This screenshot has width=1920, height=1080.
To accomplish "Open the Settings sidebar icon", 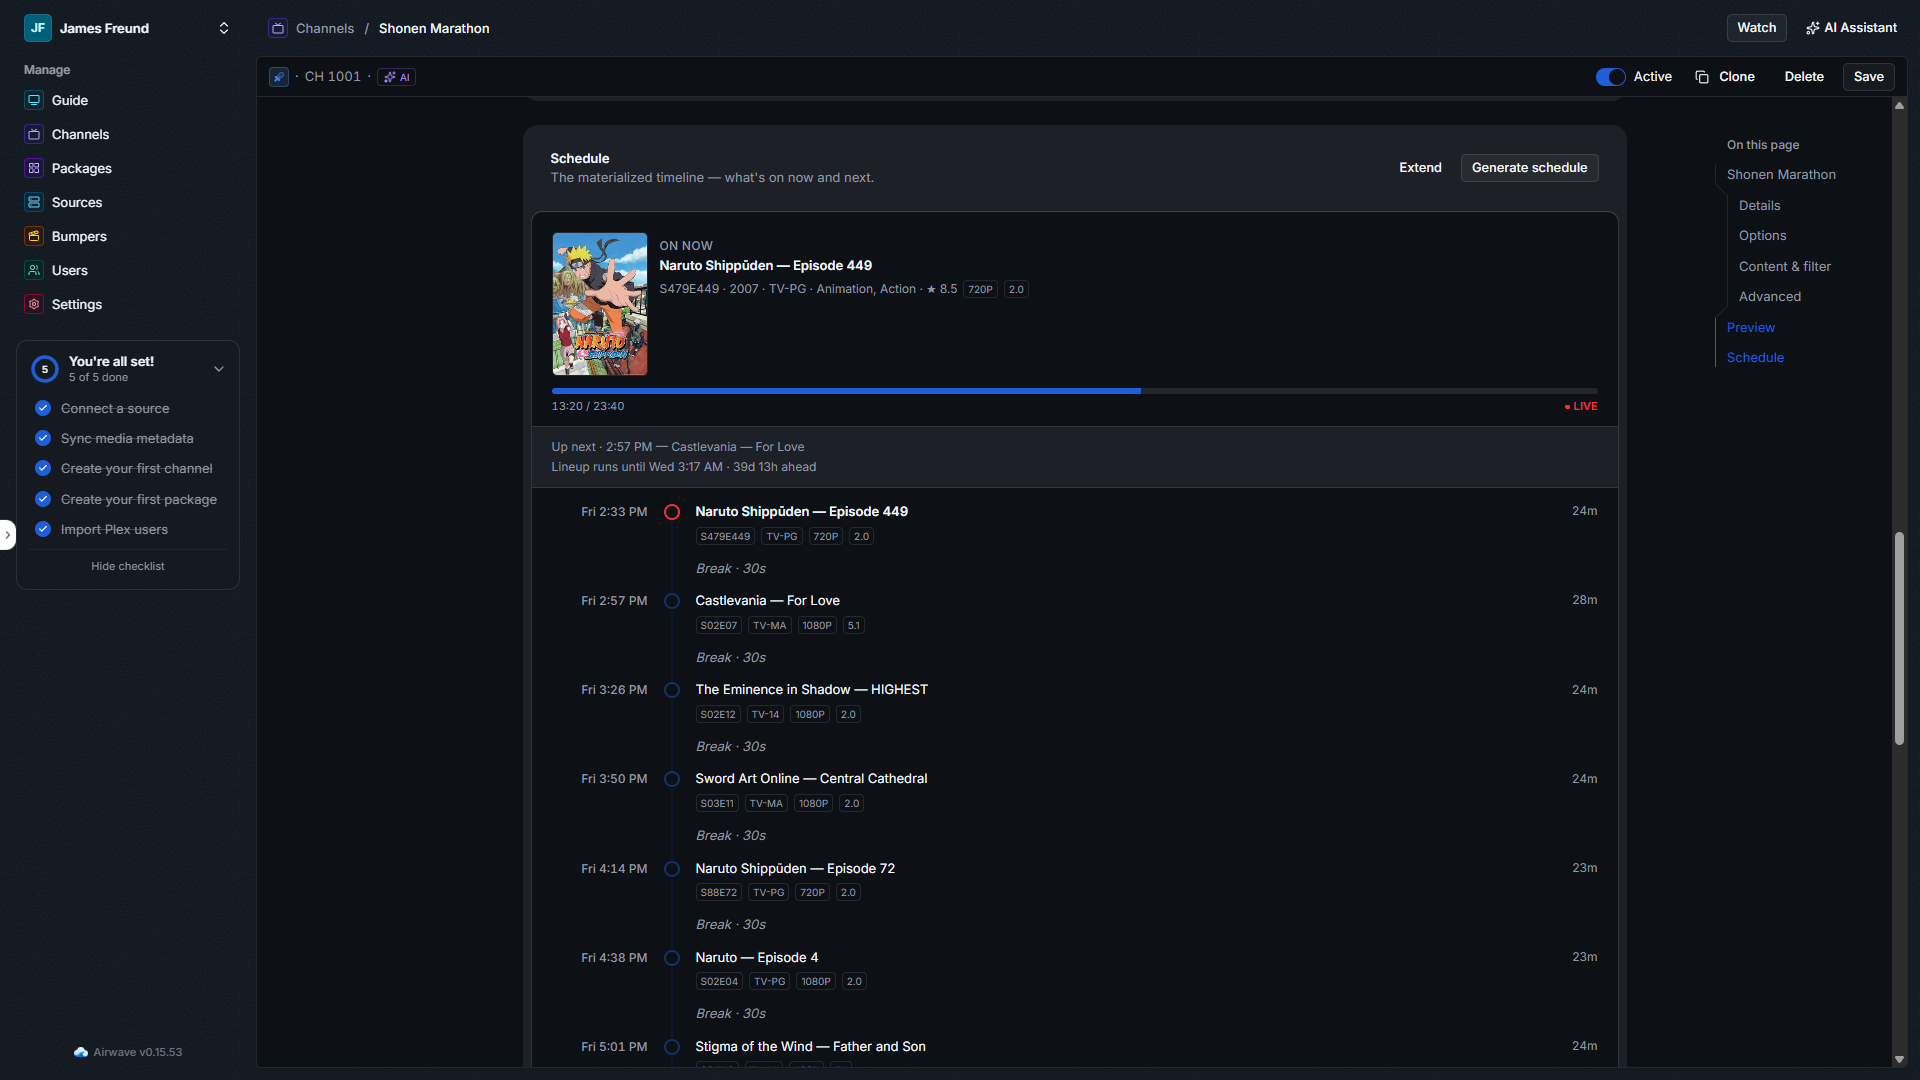I will [x=34, y=304].
